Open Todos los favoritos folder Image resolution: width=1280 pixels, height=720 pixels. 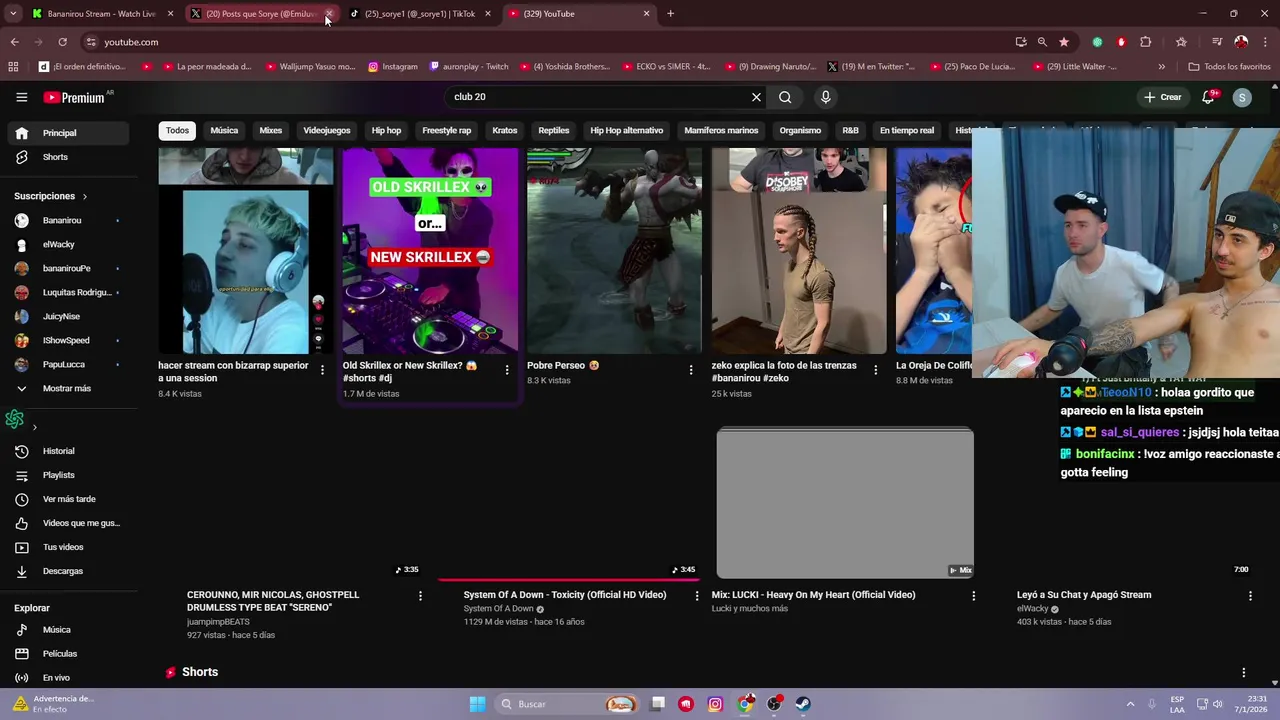[x=1229, y=66]
